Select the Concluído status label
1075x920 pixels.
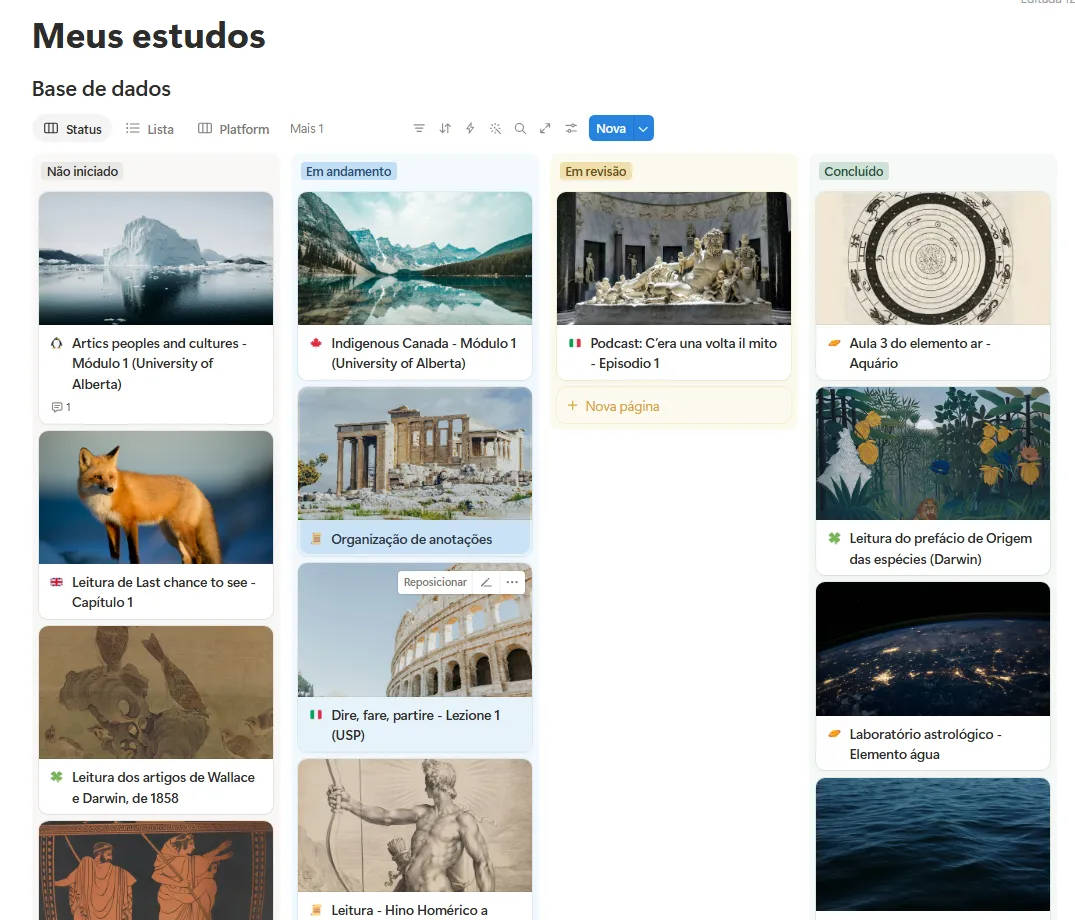[x=854, y=171]
